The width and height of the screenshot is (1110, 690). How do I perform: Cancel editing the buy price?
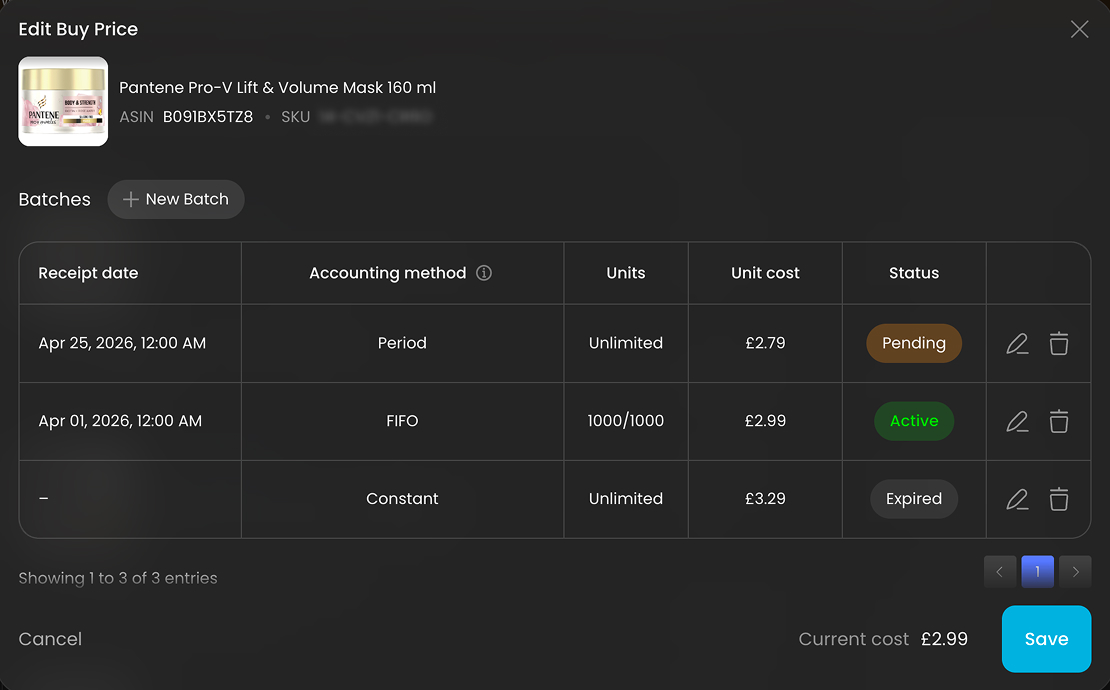tap(50, 639)
